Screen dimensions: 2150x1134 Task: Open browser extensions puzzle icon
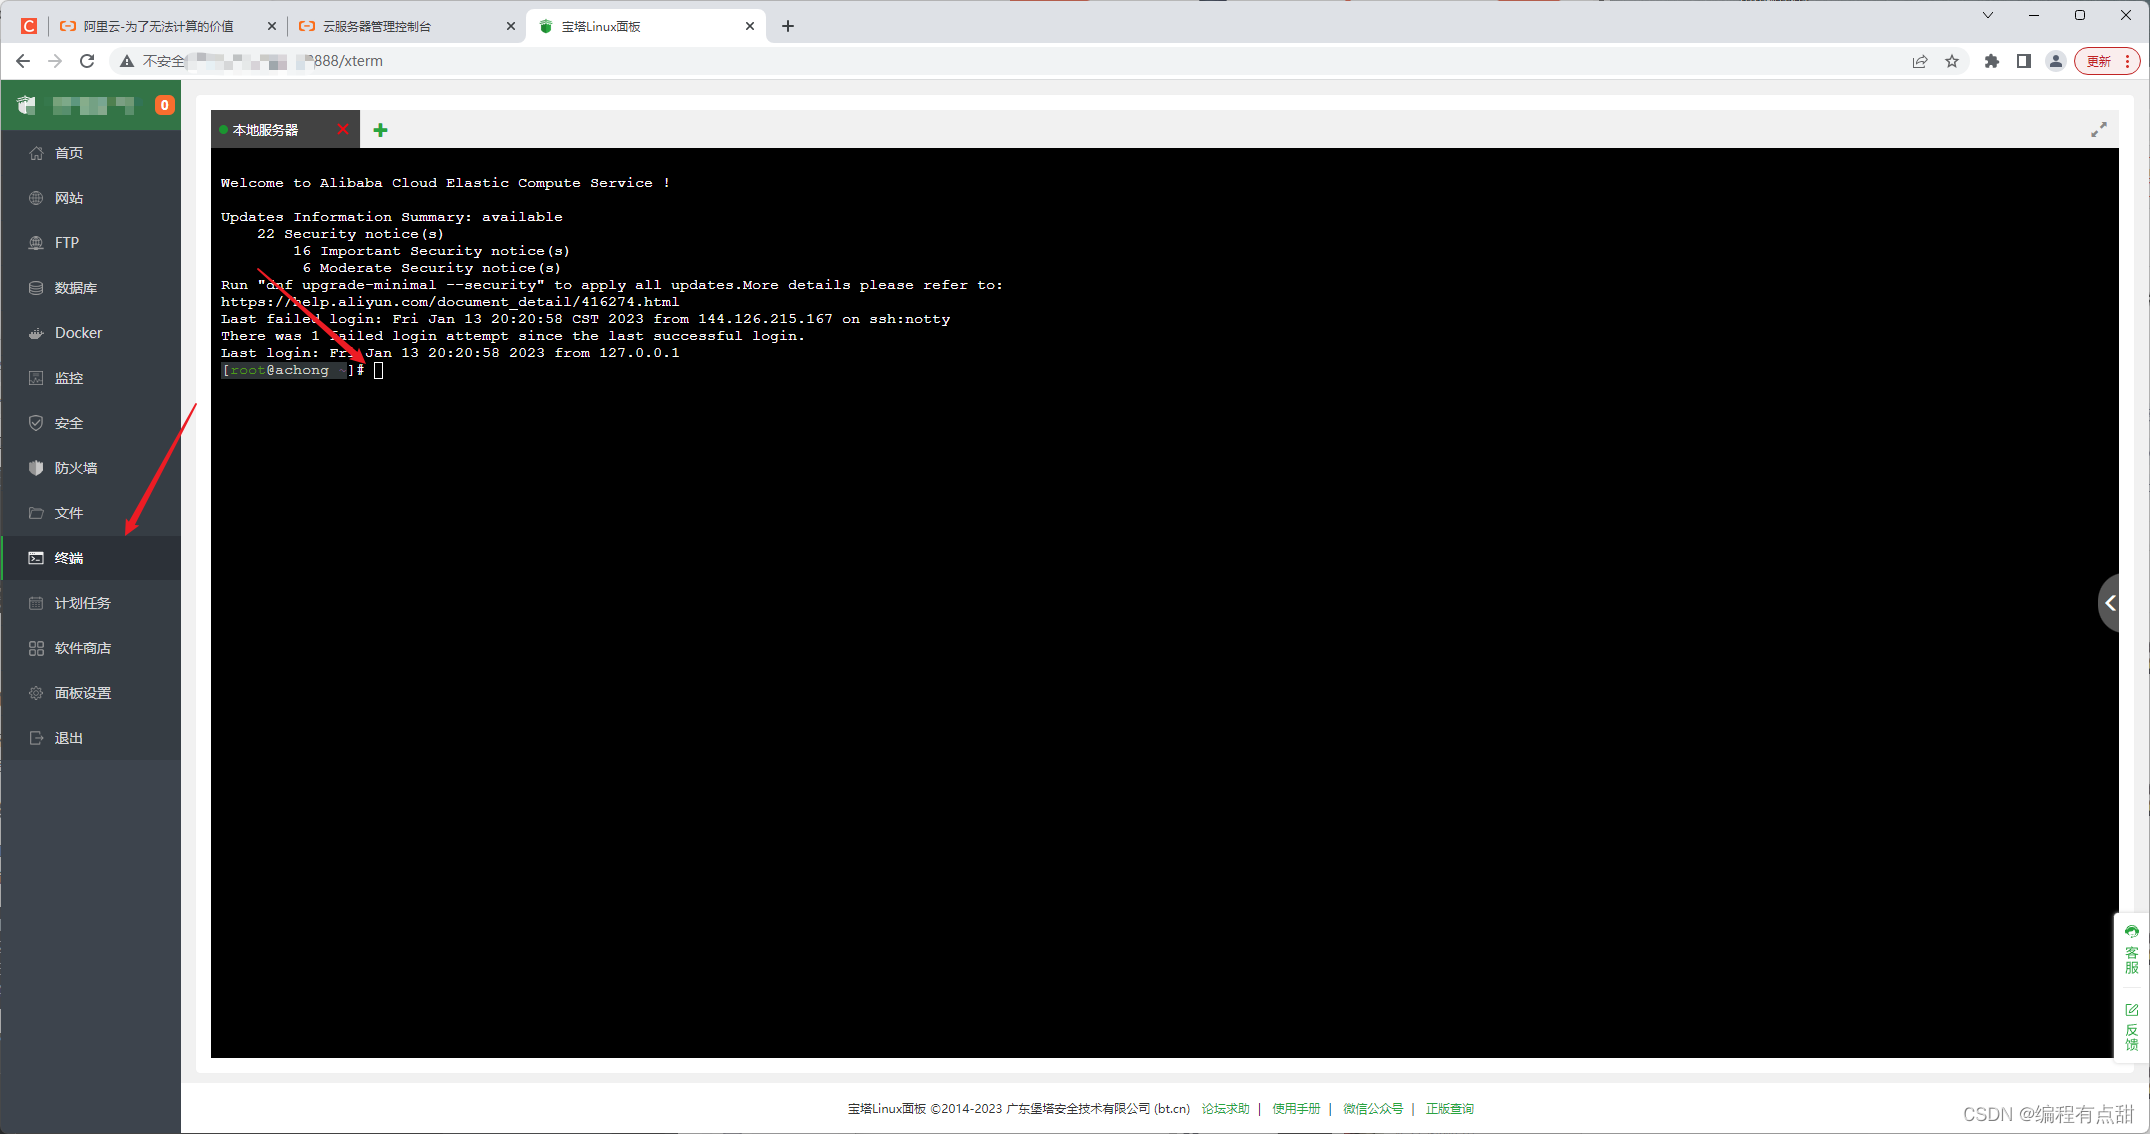click(x=1992, y=61)
